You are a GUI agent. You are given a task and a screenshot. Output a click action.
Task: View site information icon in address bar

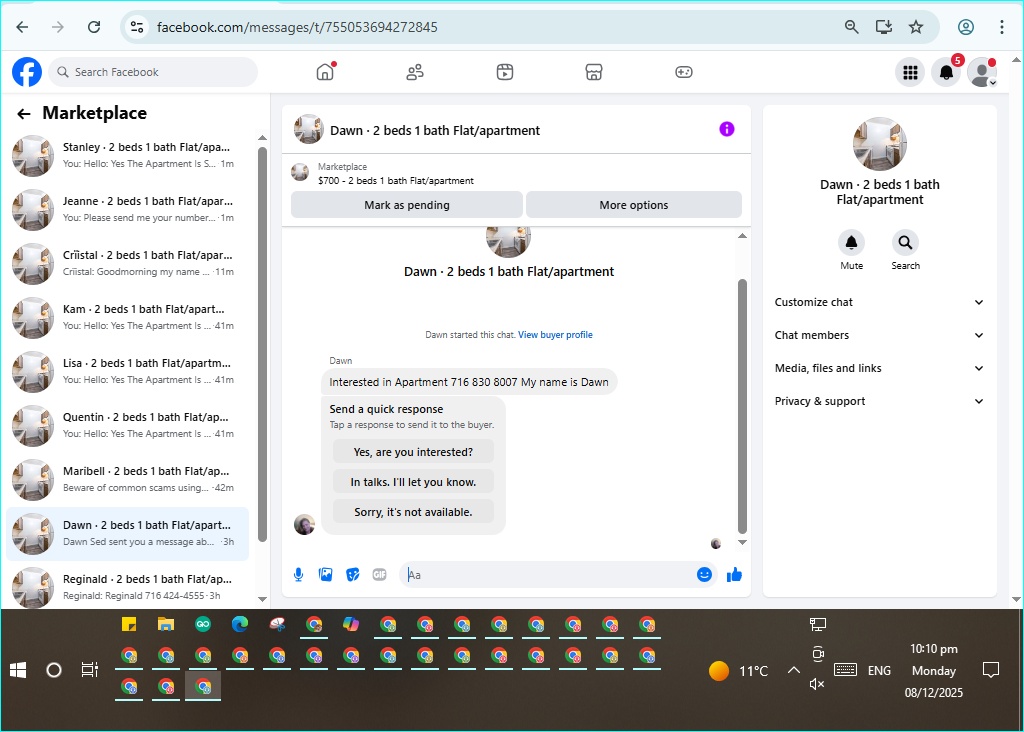click(x=137, y=27)
